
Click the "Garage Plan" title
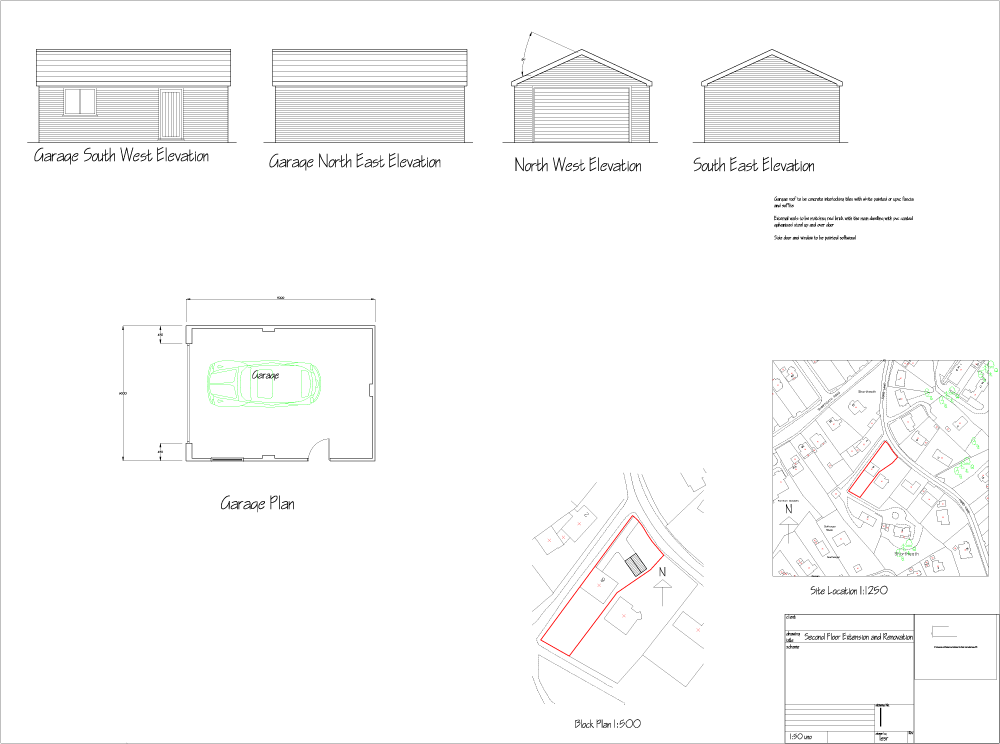point(258,504)
